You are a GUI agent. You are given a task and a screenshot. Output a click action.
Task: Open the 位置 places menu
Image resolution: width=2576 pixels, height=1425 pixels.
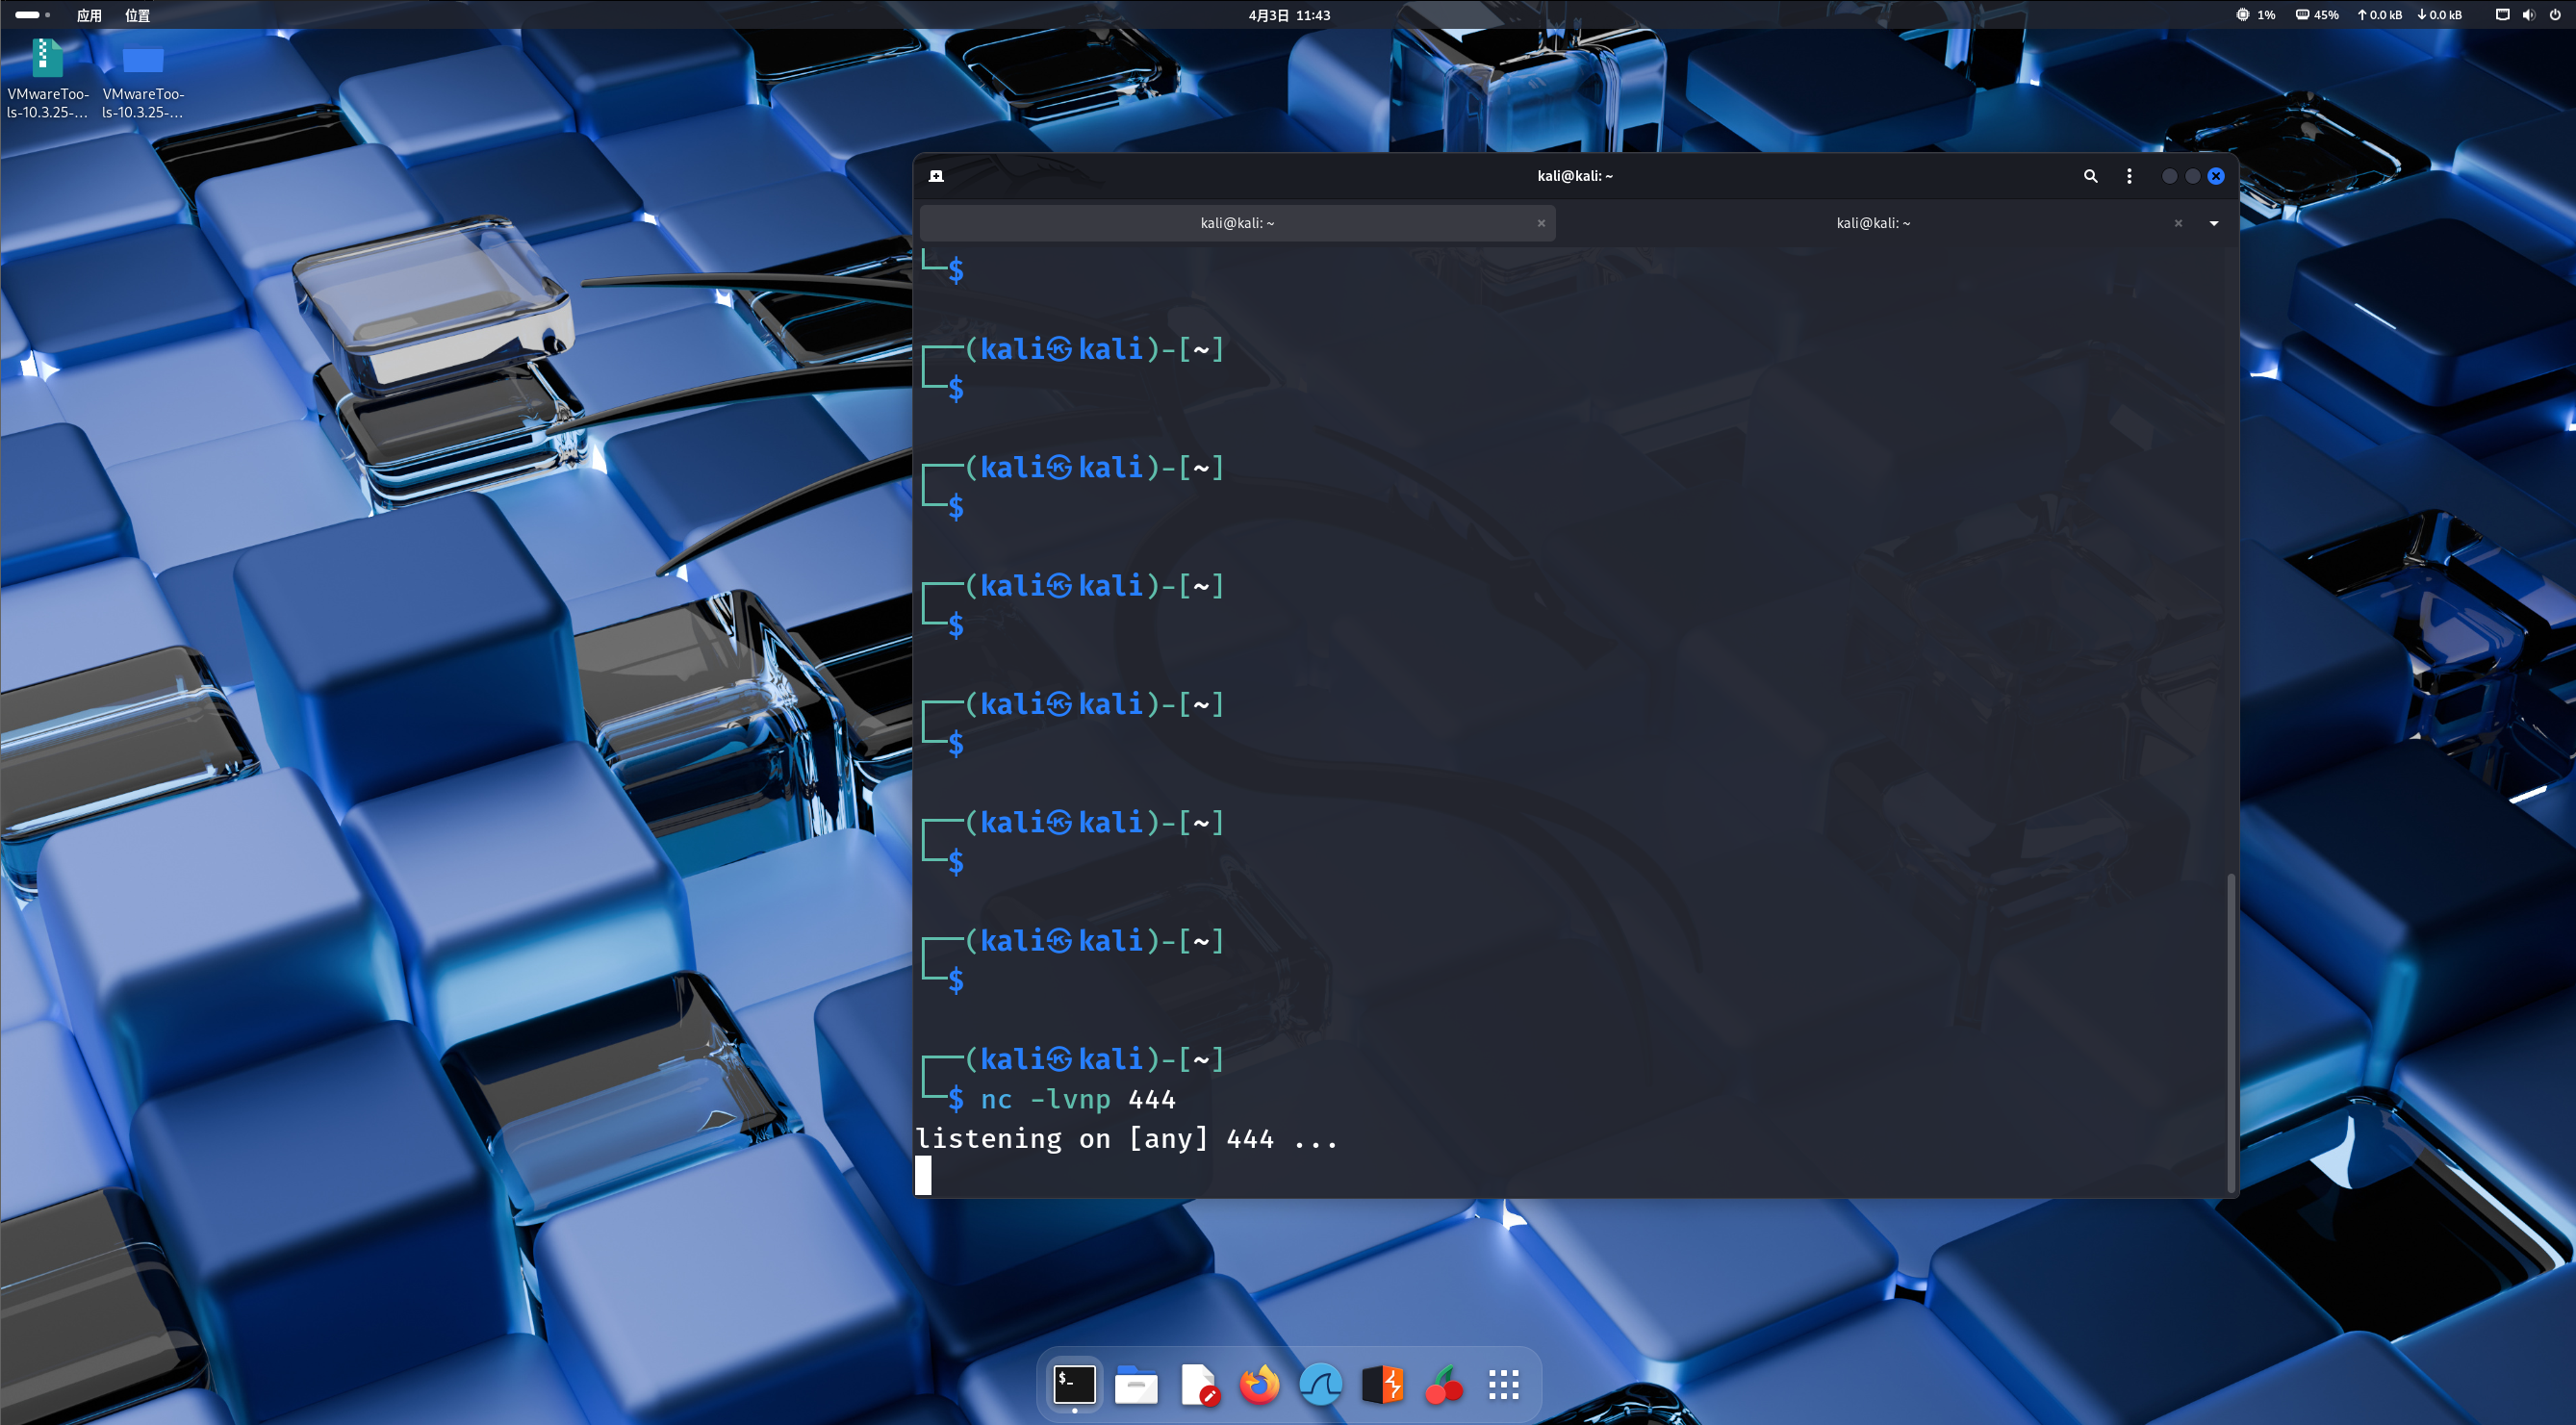tap(137, 15)
